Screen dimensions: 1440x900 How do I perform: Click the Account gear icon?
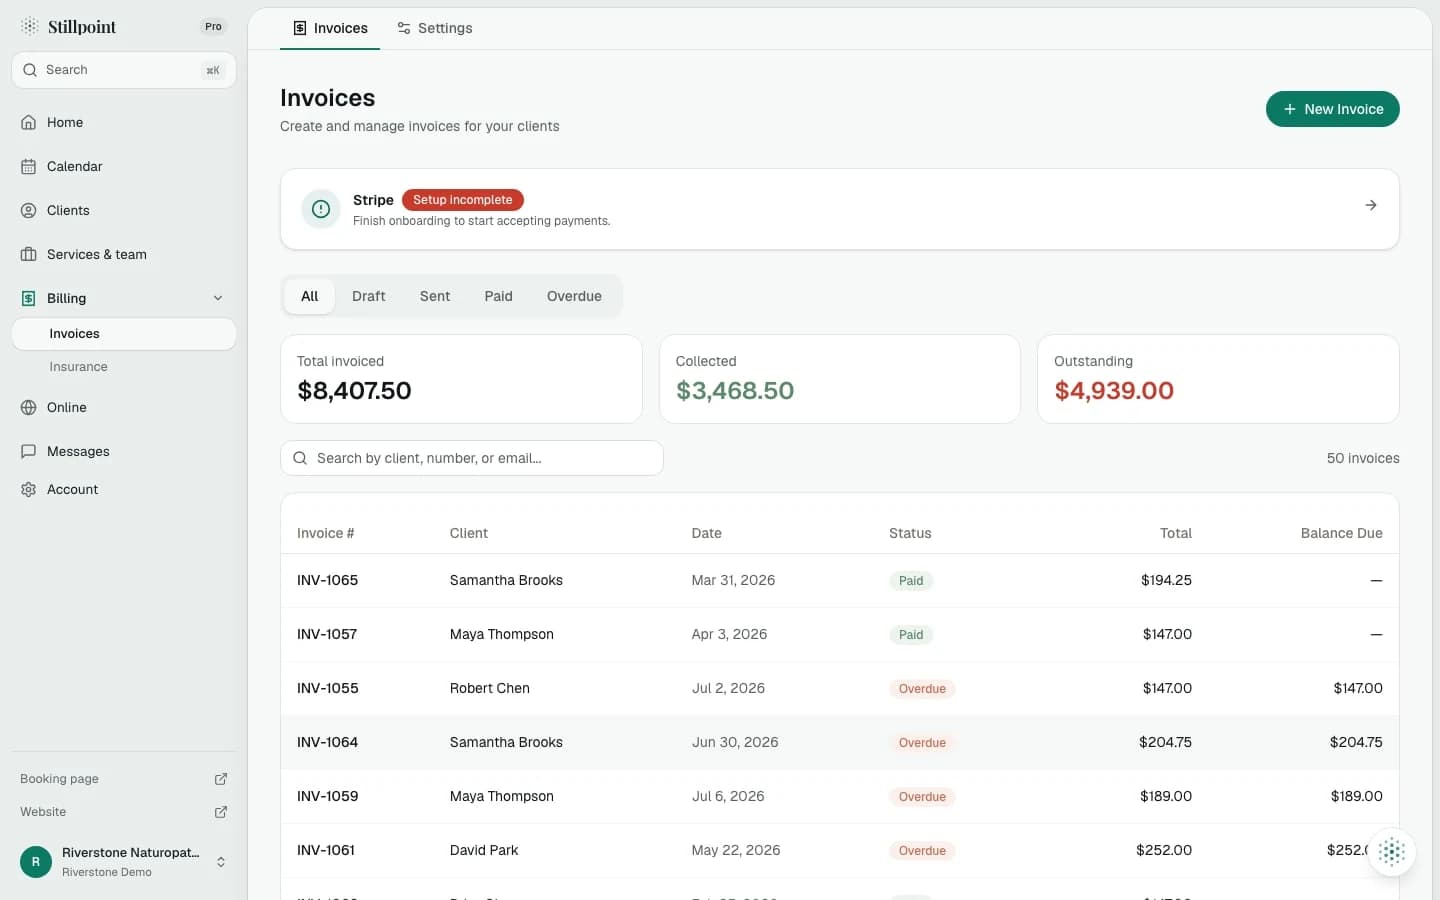[x=28, y=489]
